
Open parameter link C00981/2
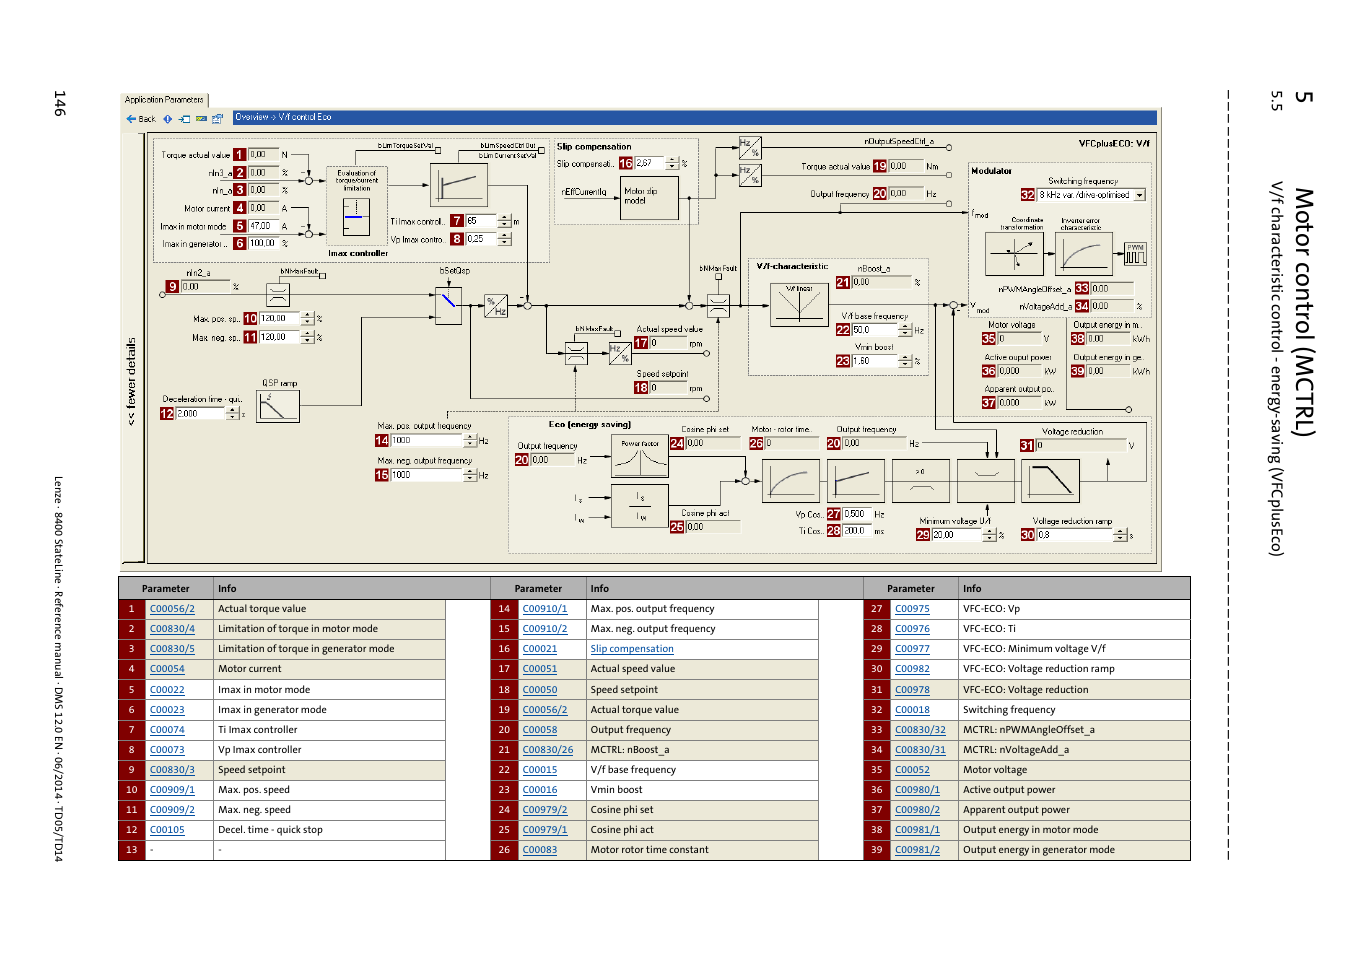coord(917,850)
